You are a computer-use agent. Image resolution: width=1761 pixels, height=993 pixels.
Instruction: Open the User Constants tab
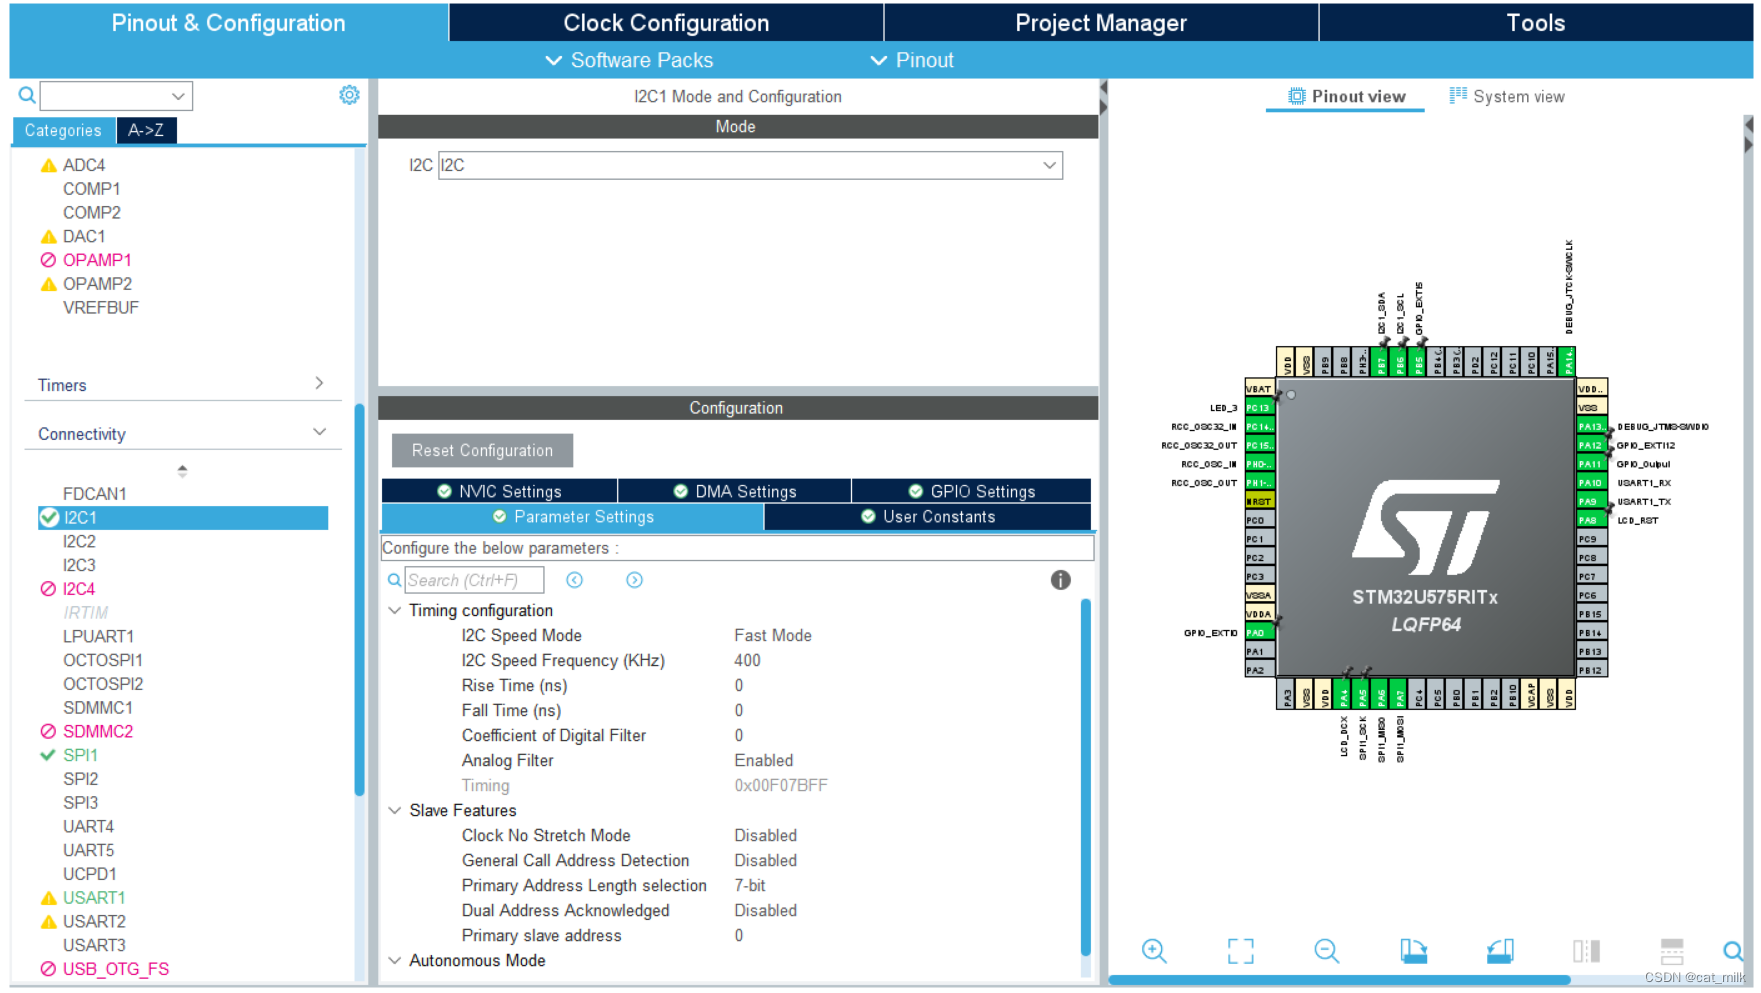tap(928, 517)
